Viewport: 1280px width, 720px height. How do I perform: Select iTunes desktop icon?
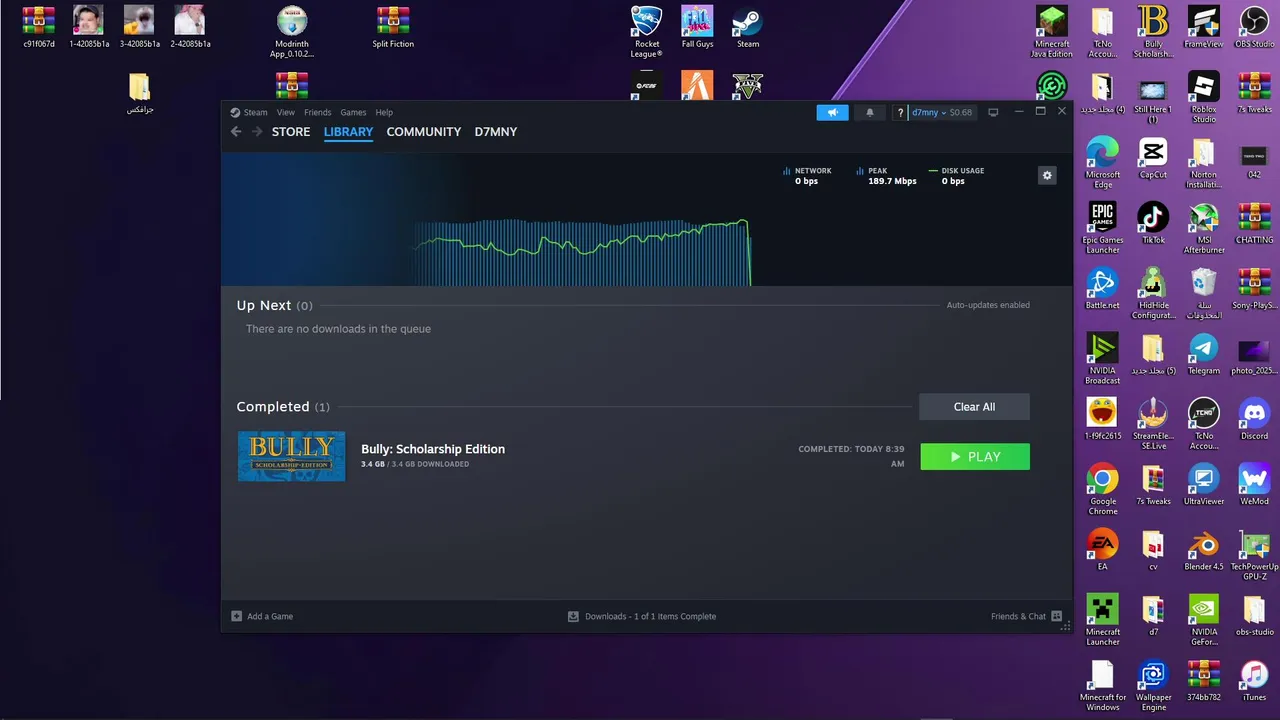(x=1254, y=681)
